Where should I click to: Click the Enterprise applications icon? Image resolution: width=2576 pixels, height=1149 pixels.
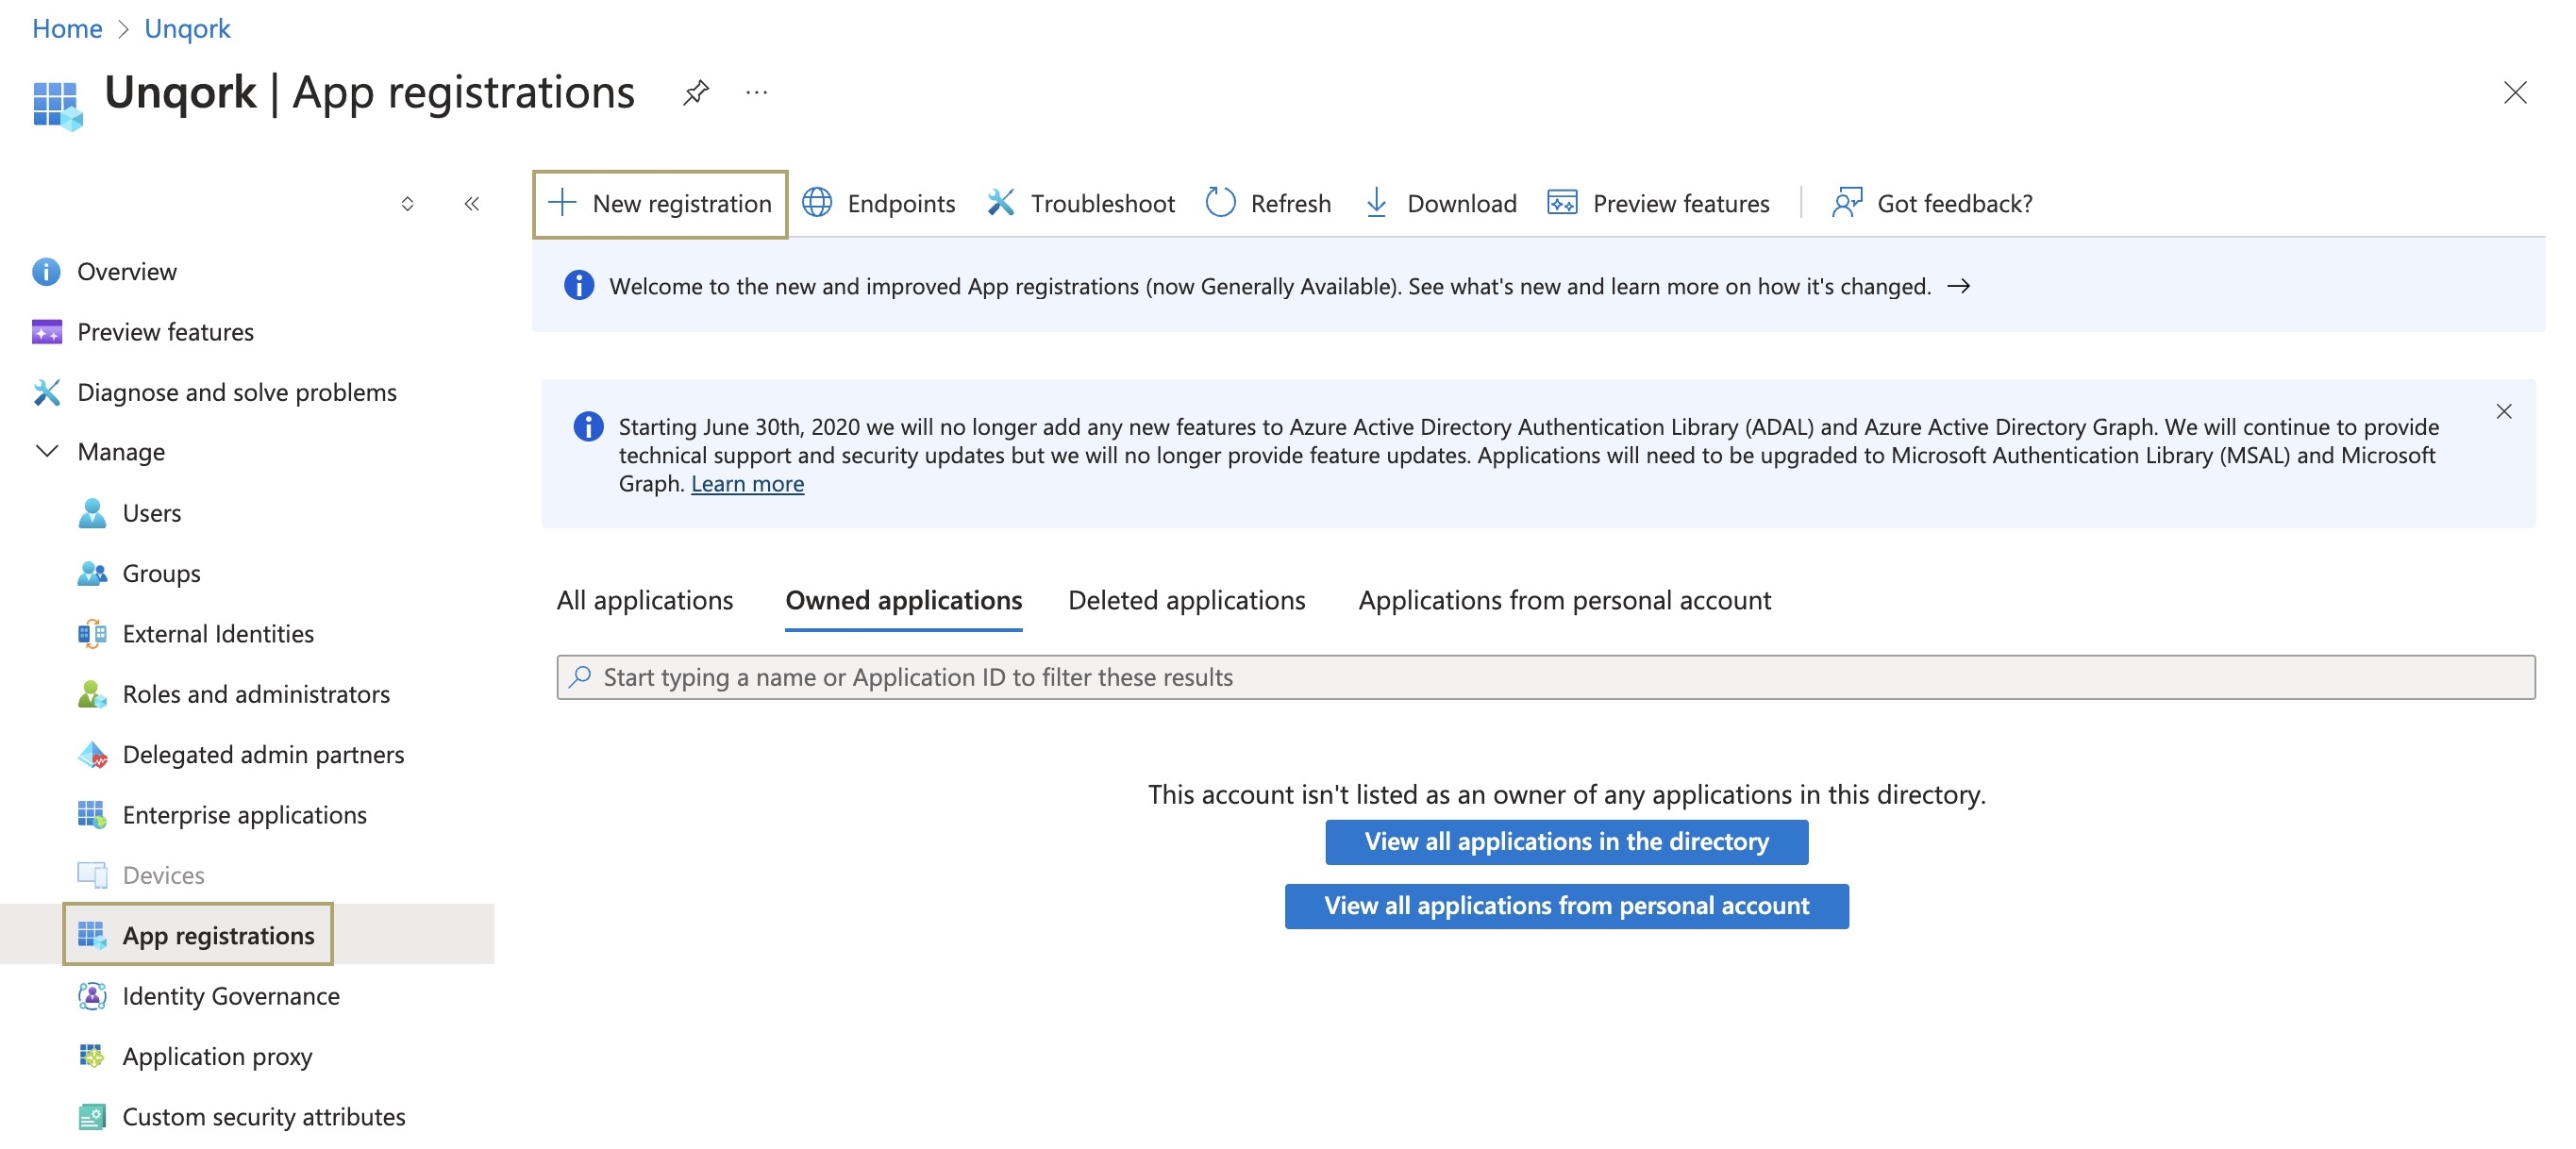pos(92,815)
